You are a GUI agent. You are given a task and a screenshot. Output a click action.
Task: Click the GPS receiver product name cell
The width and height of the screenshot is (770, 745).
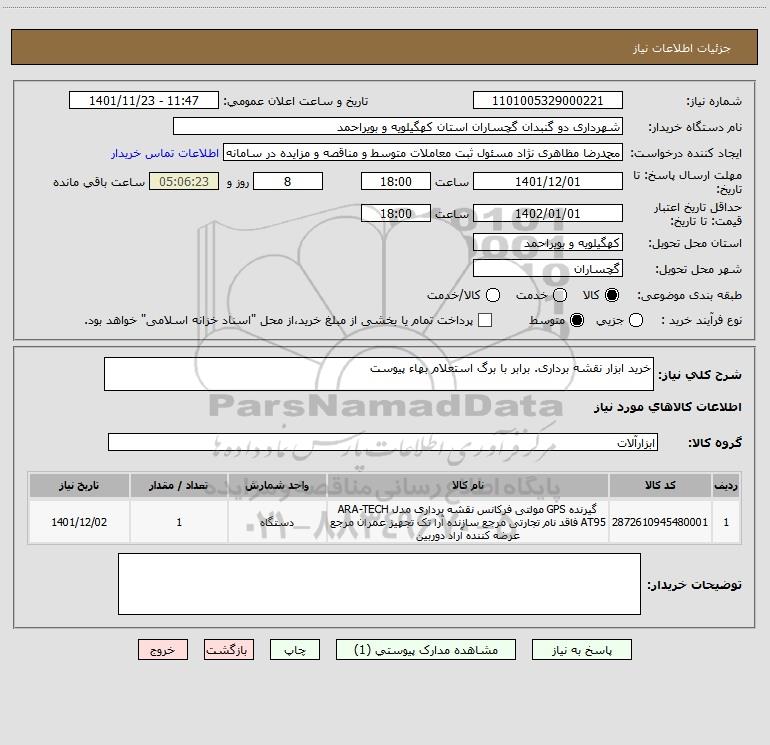pos(468,522)
